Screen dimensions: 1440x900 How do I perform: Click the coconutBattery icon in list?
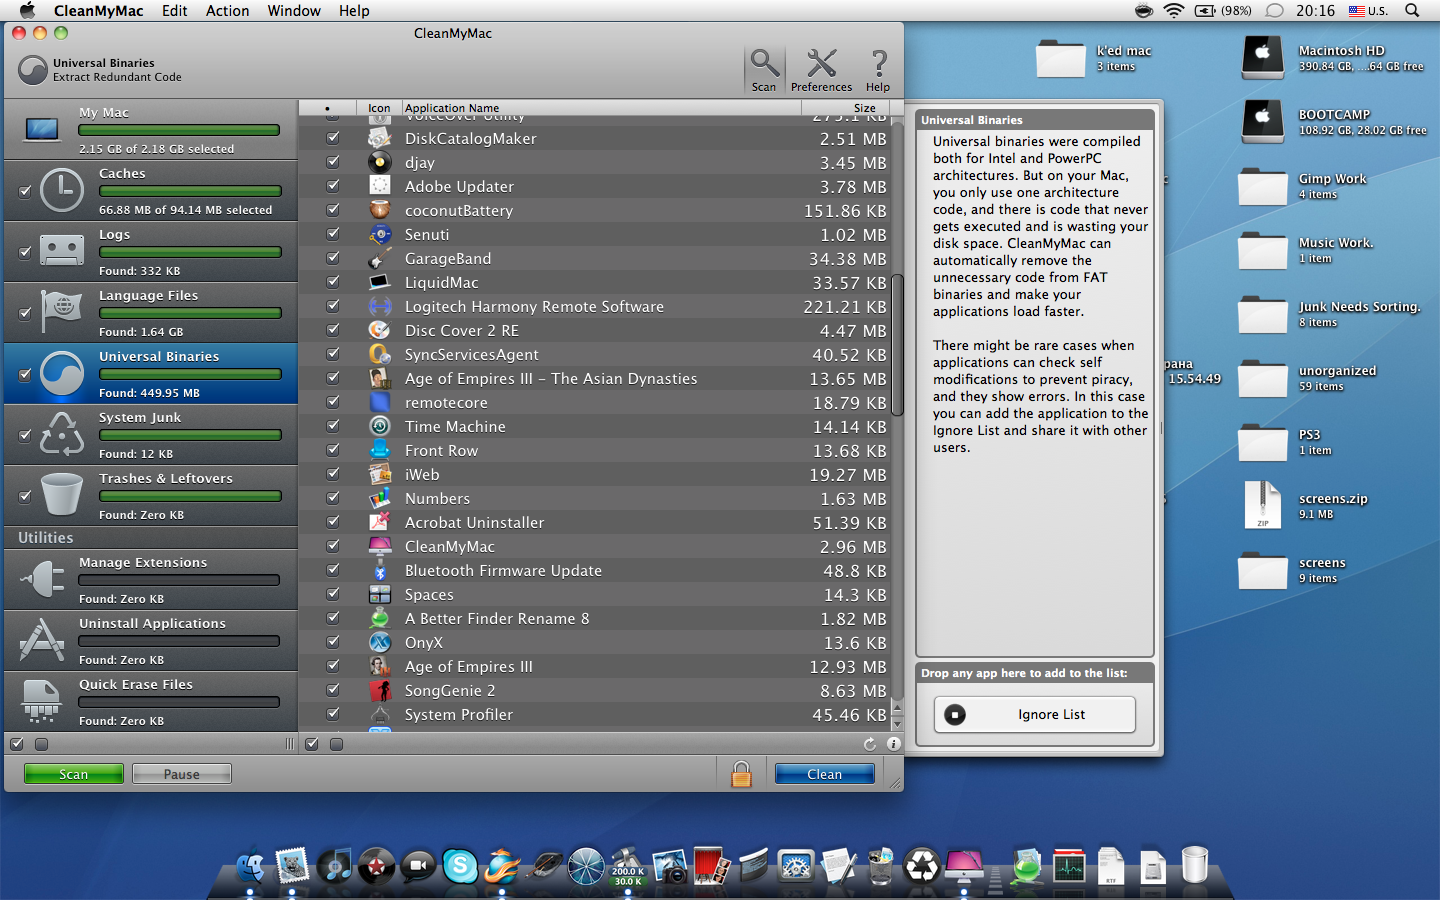(x=380, y=210)
